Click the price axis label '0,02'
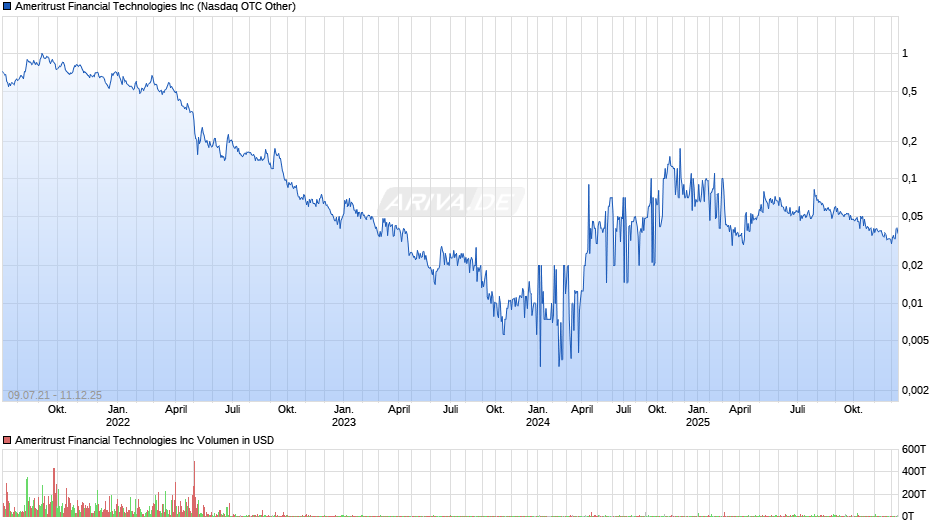Image resolution: width=940 pixels, height=526 pixels. [x=912, y=266]
